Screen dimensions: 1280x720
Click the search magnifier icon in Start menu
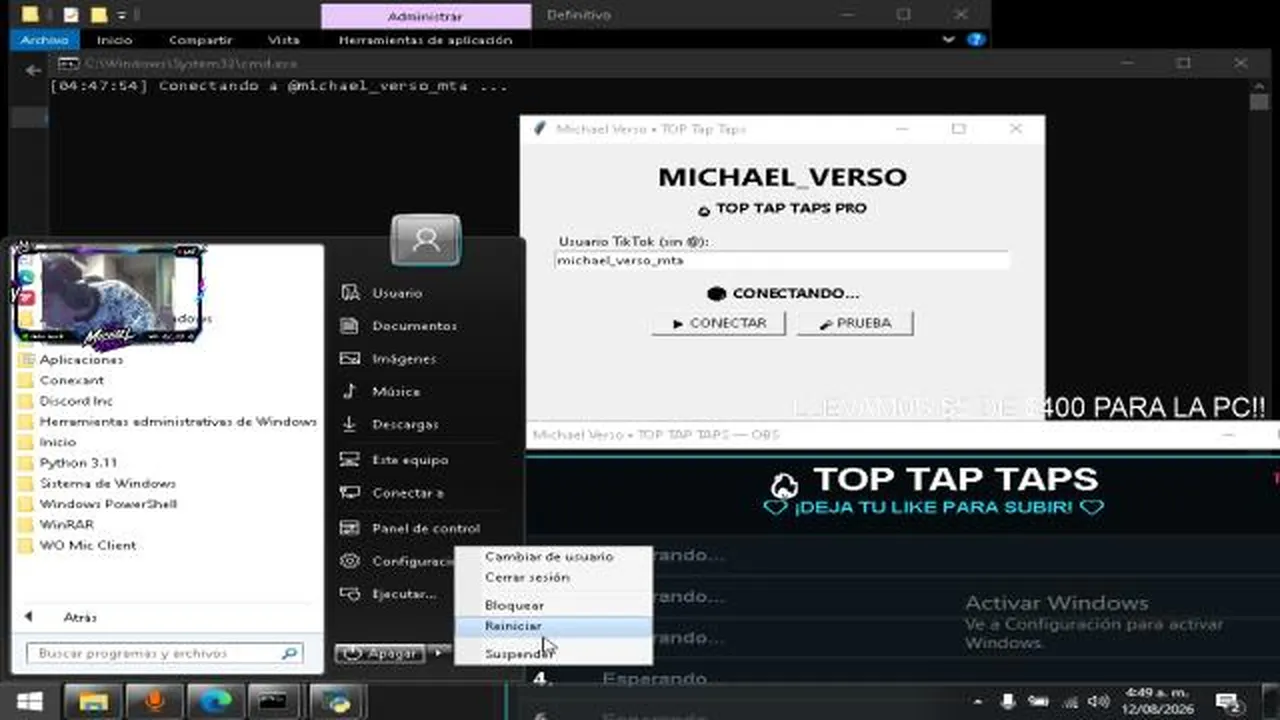(289, 653)
